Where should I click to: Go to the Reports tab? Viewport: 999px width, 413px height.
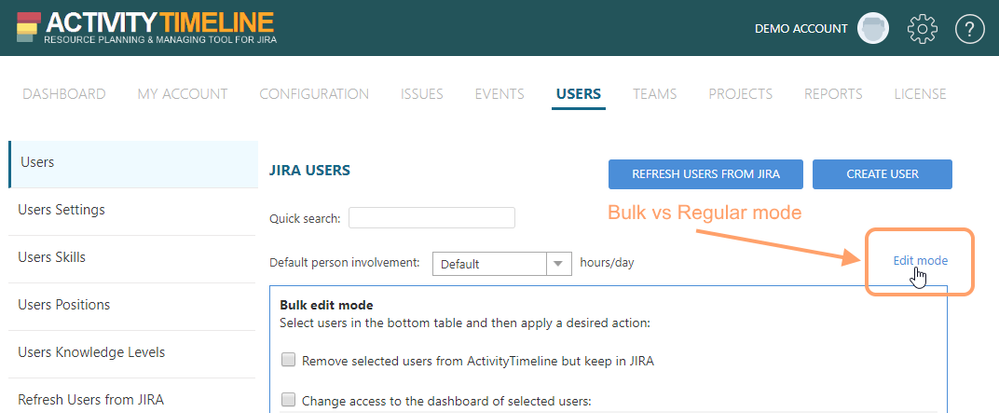pyautogui.click(x=833, y=94)
